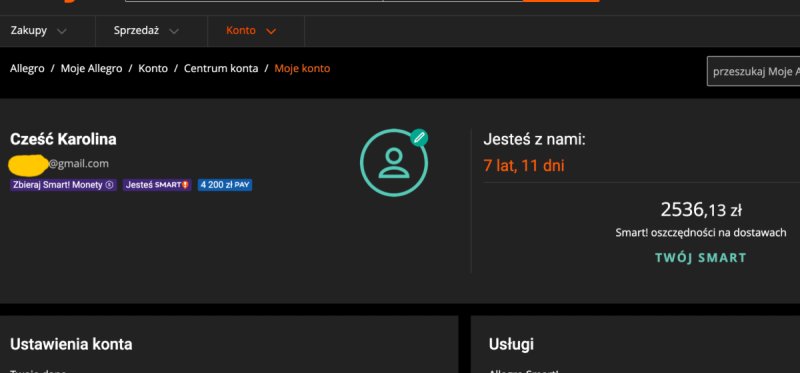Open the Jesteś SMART! badge
Viewport: 800px width, 373px height.
point(157,185)
